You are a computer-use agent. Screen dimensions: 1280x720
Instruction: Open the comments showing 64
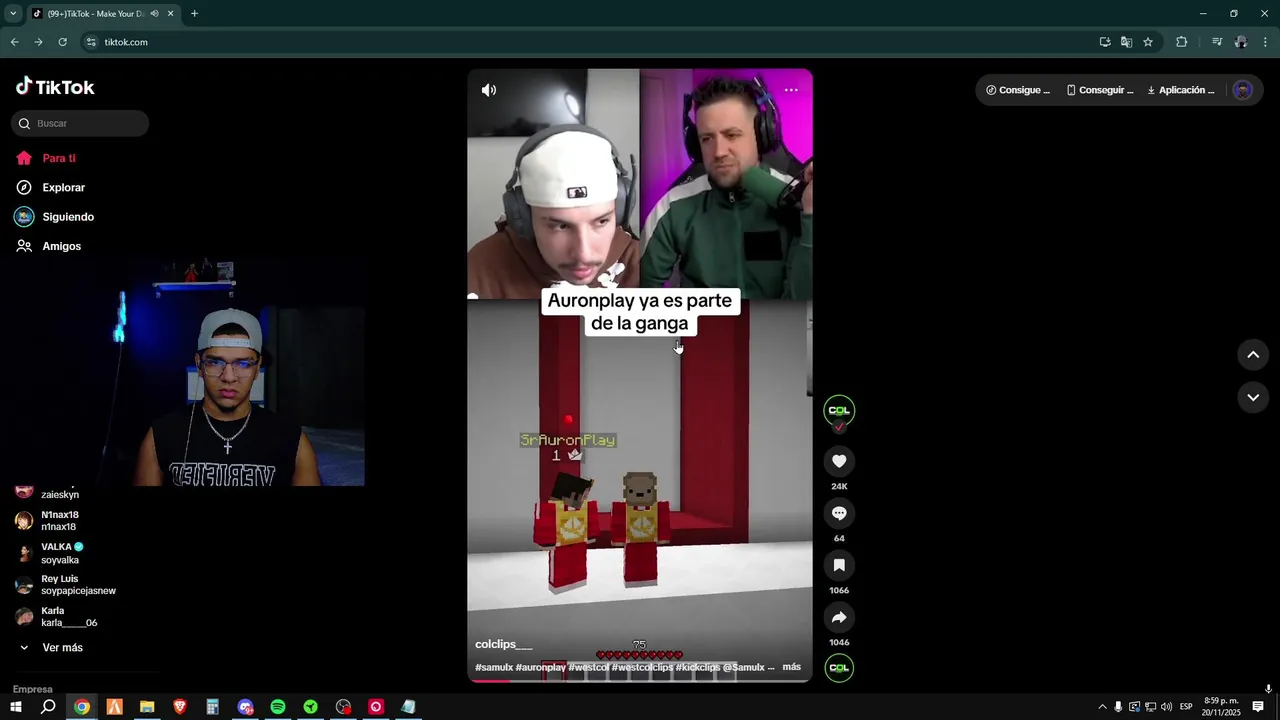point(839,513)
